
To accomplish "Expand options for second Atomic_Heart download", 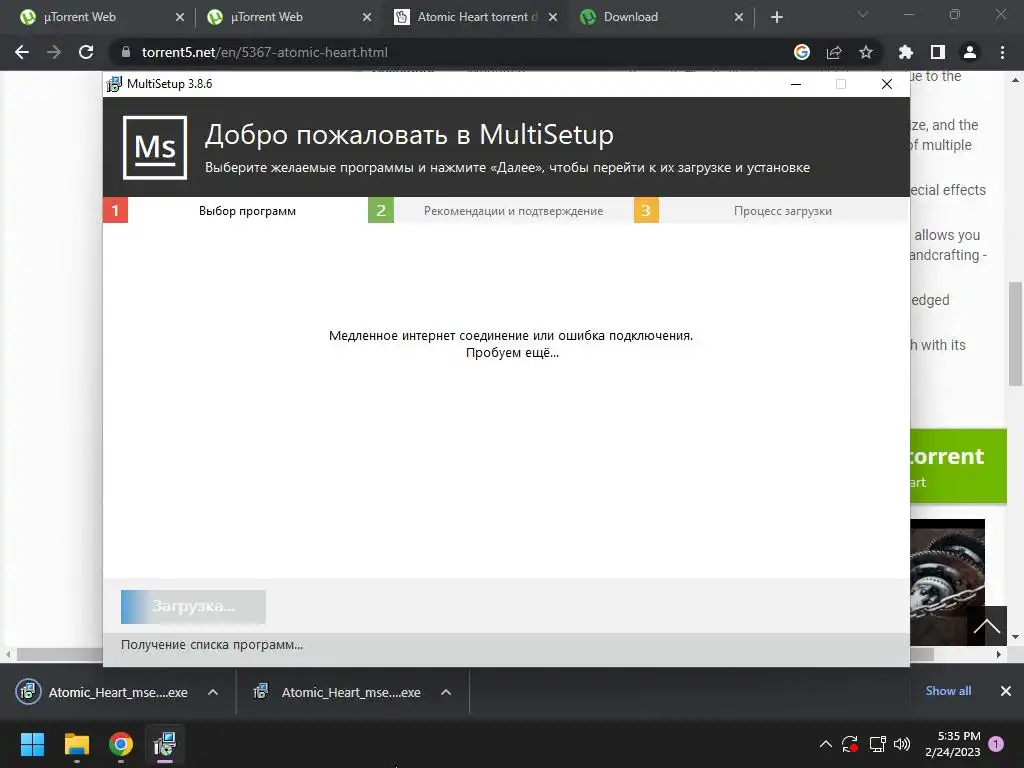I will 446,692.
